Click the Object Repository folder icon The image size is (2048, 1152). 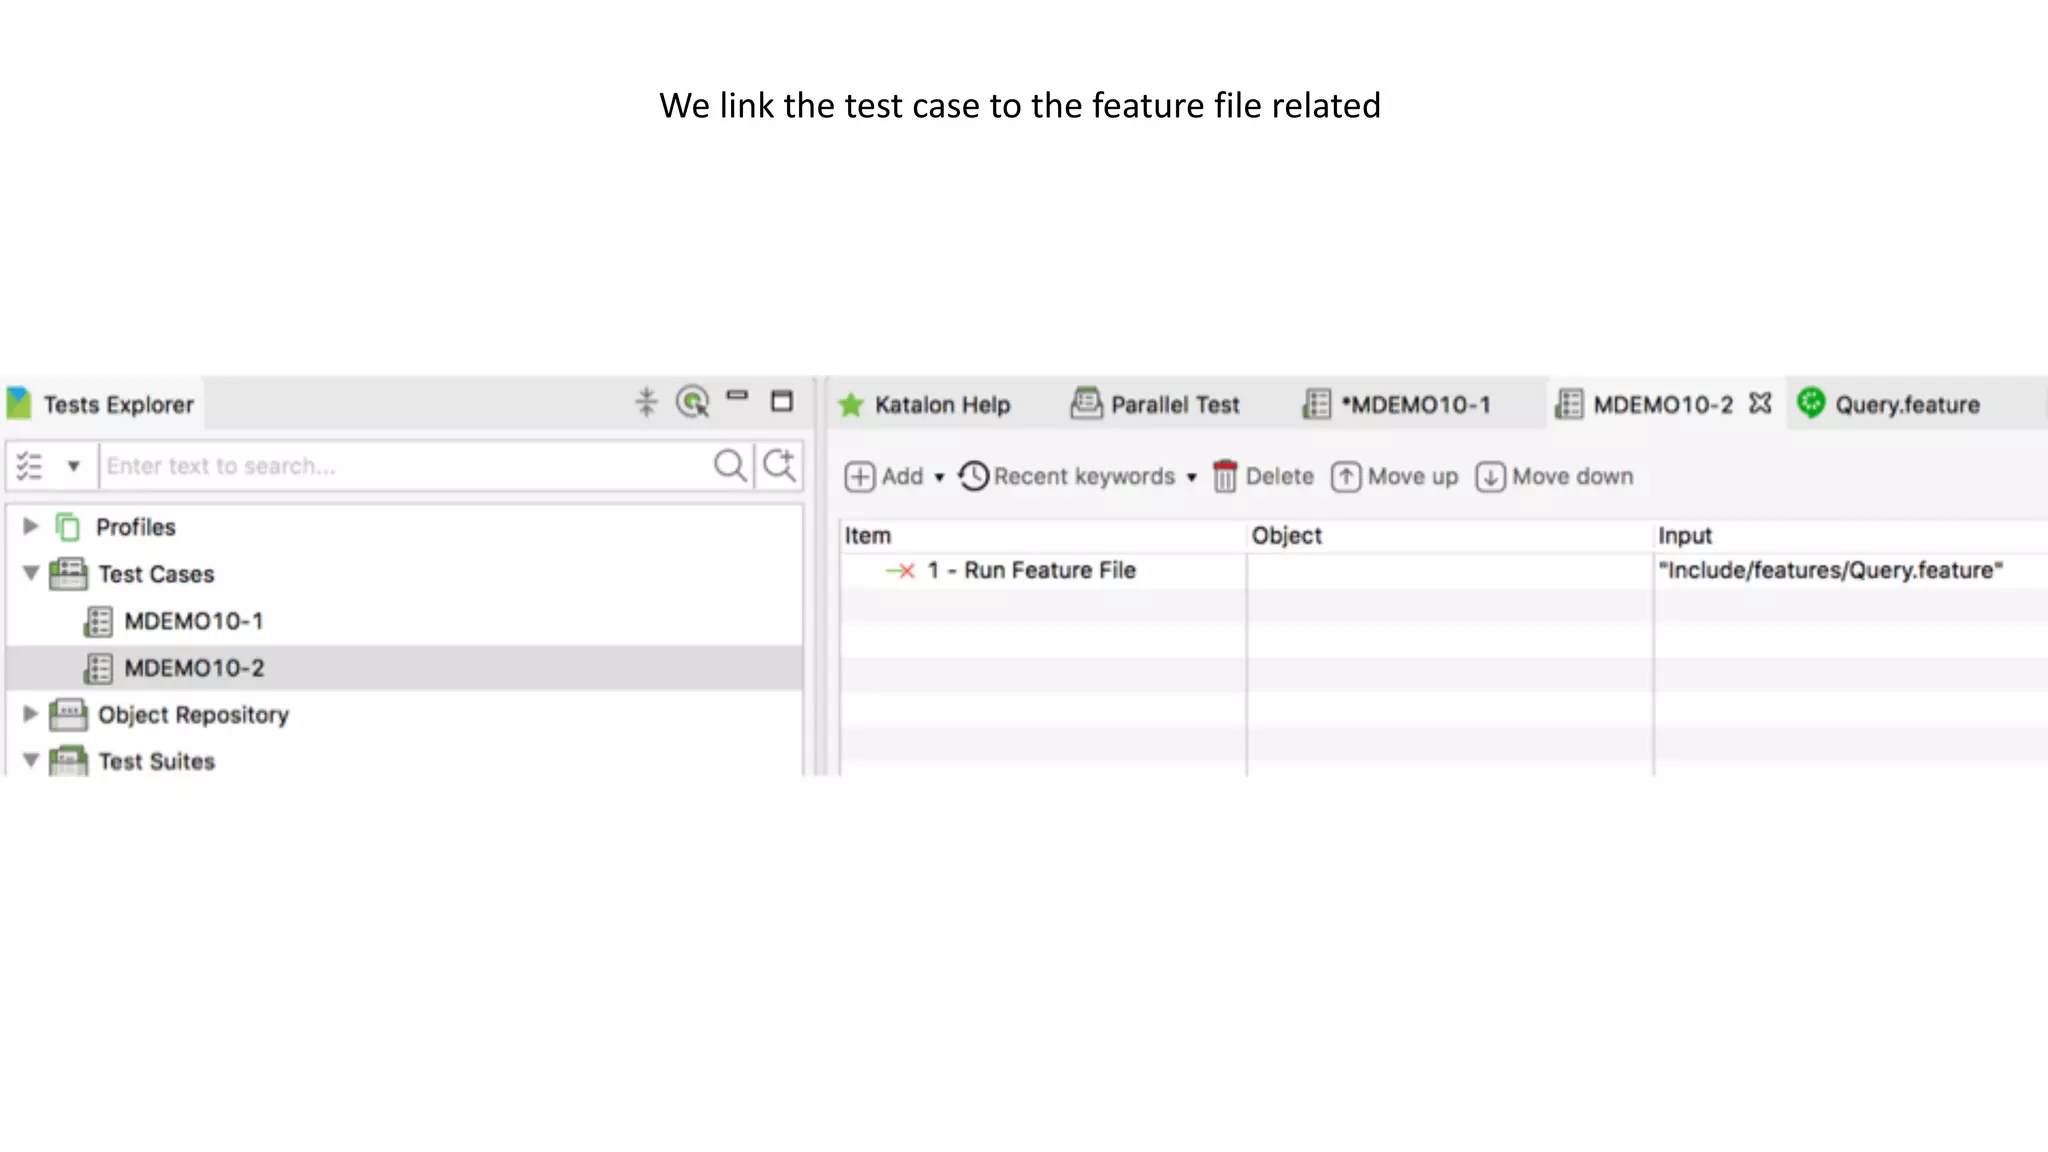click(x=68, y=715)
